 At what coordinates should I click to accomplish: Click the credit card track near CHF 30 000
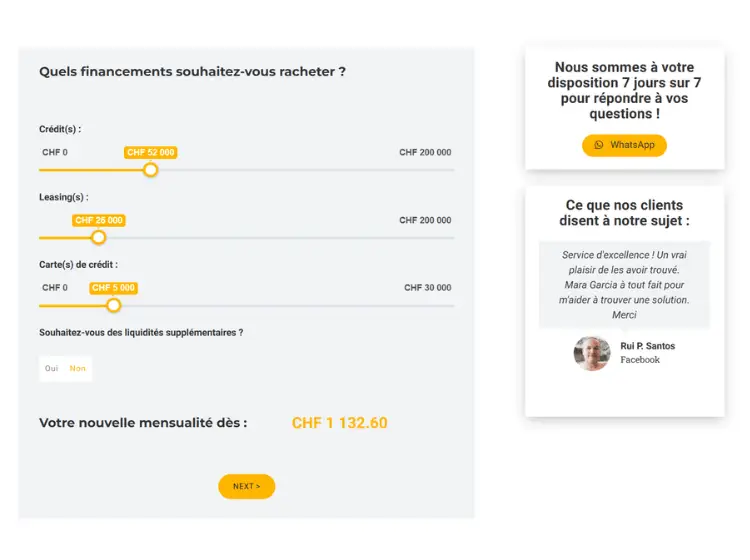[445, 305]
